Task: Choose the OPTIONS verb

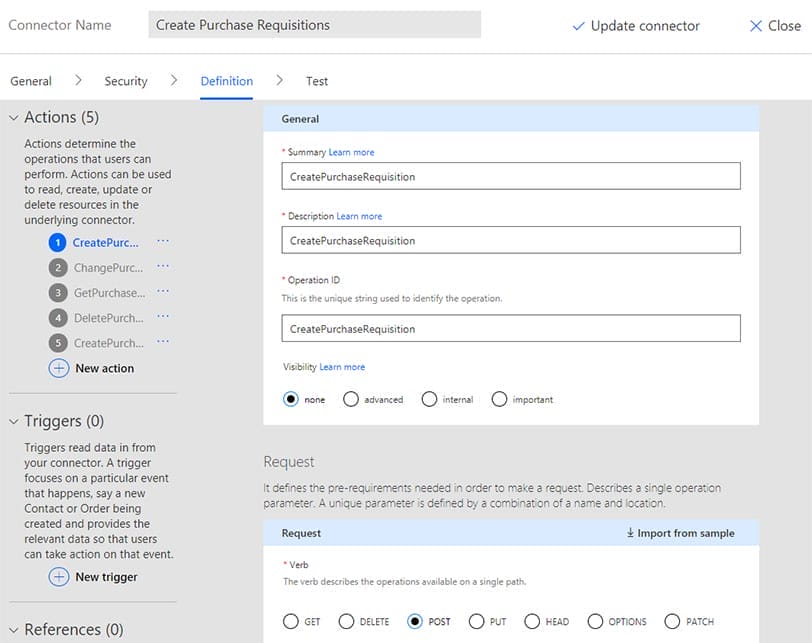Action: 595,621
